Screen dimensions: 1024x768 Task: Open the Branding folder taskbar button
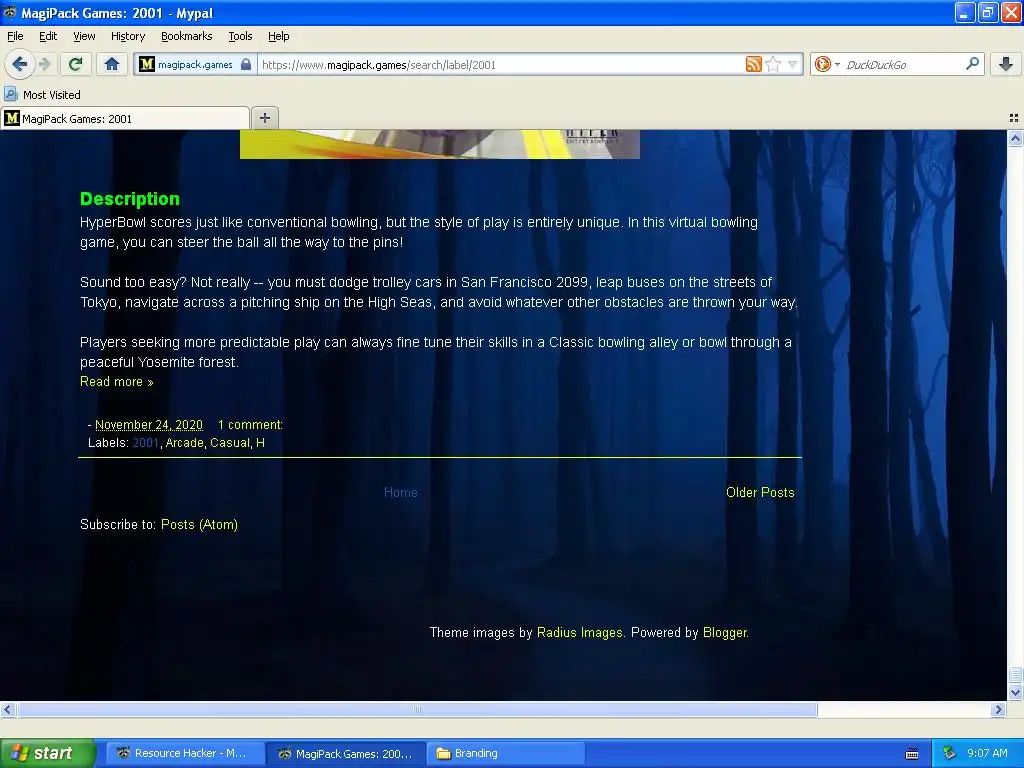506,753
